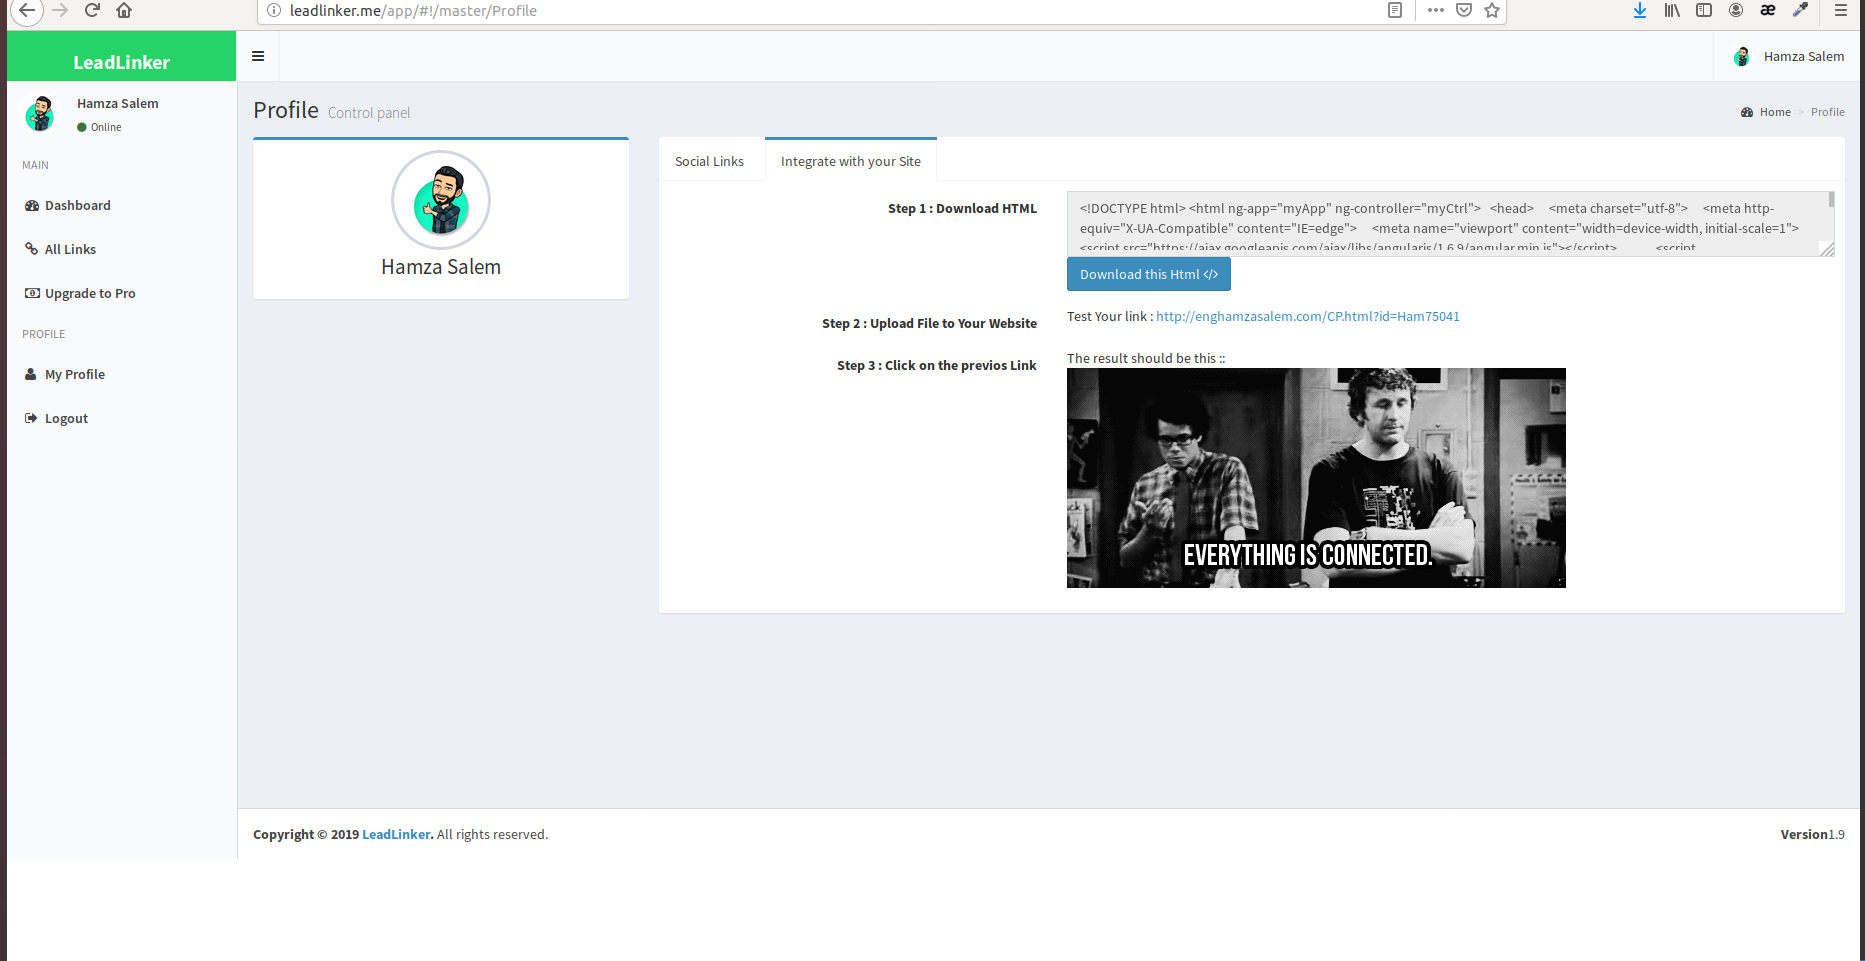Go back with the browser back arrow

click(x=27, y=10)
